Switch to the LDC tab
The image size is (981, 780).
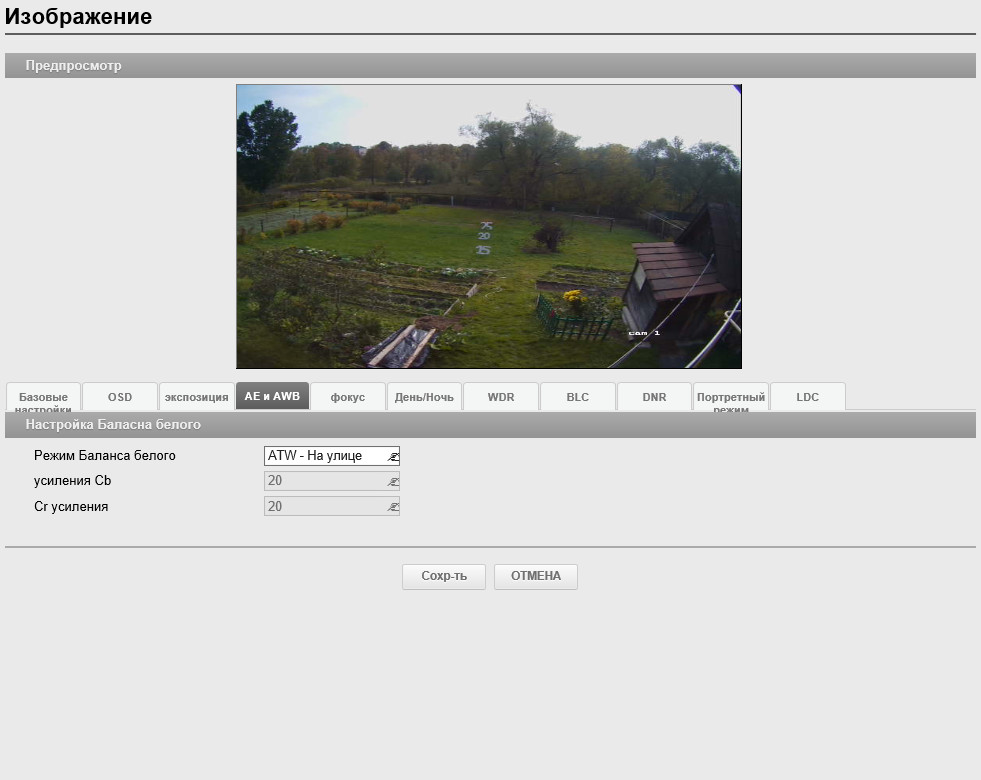(x=808, y=397)
